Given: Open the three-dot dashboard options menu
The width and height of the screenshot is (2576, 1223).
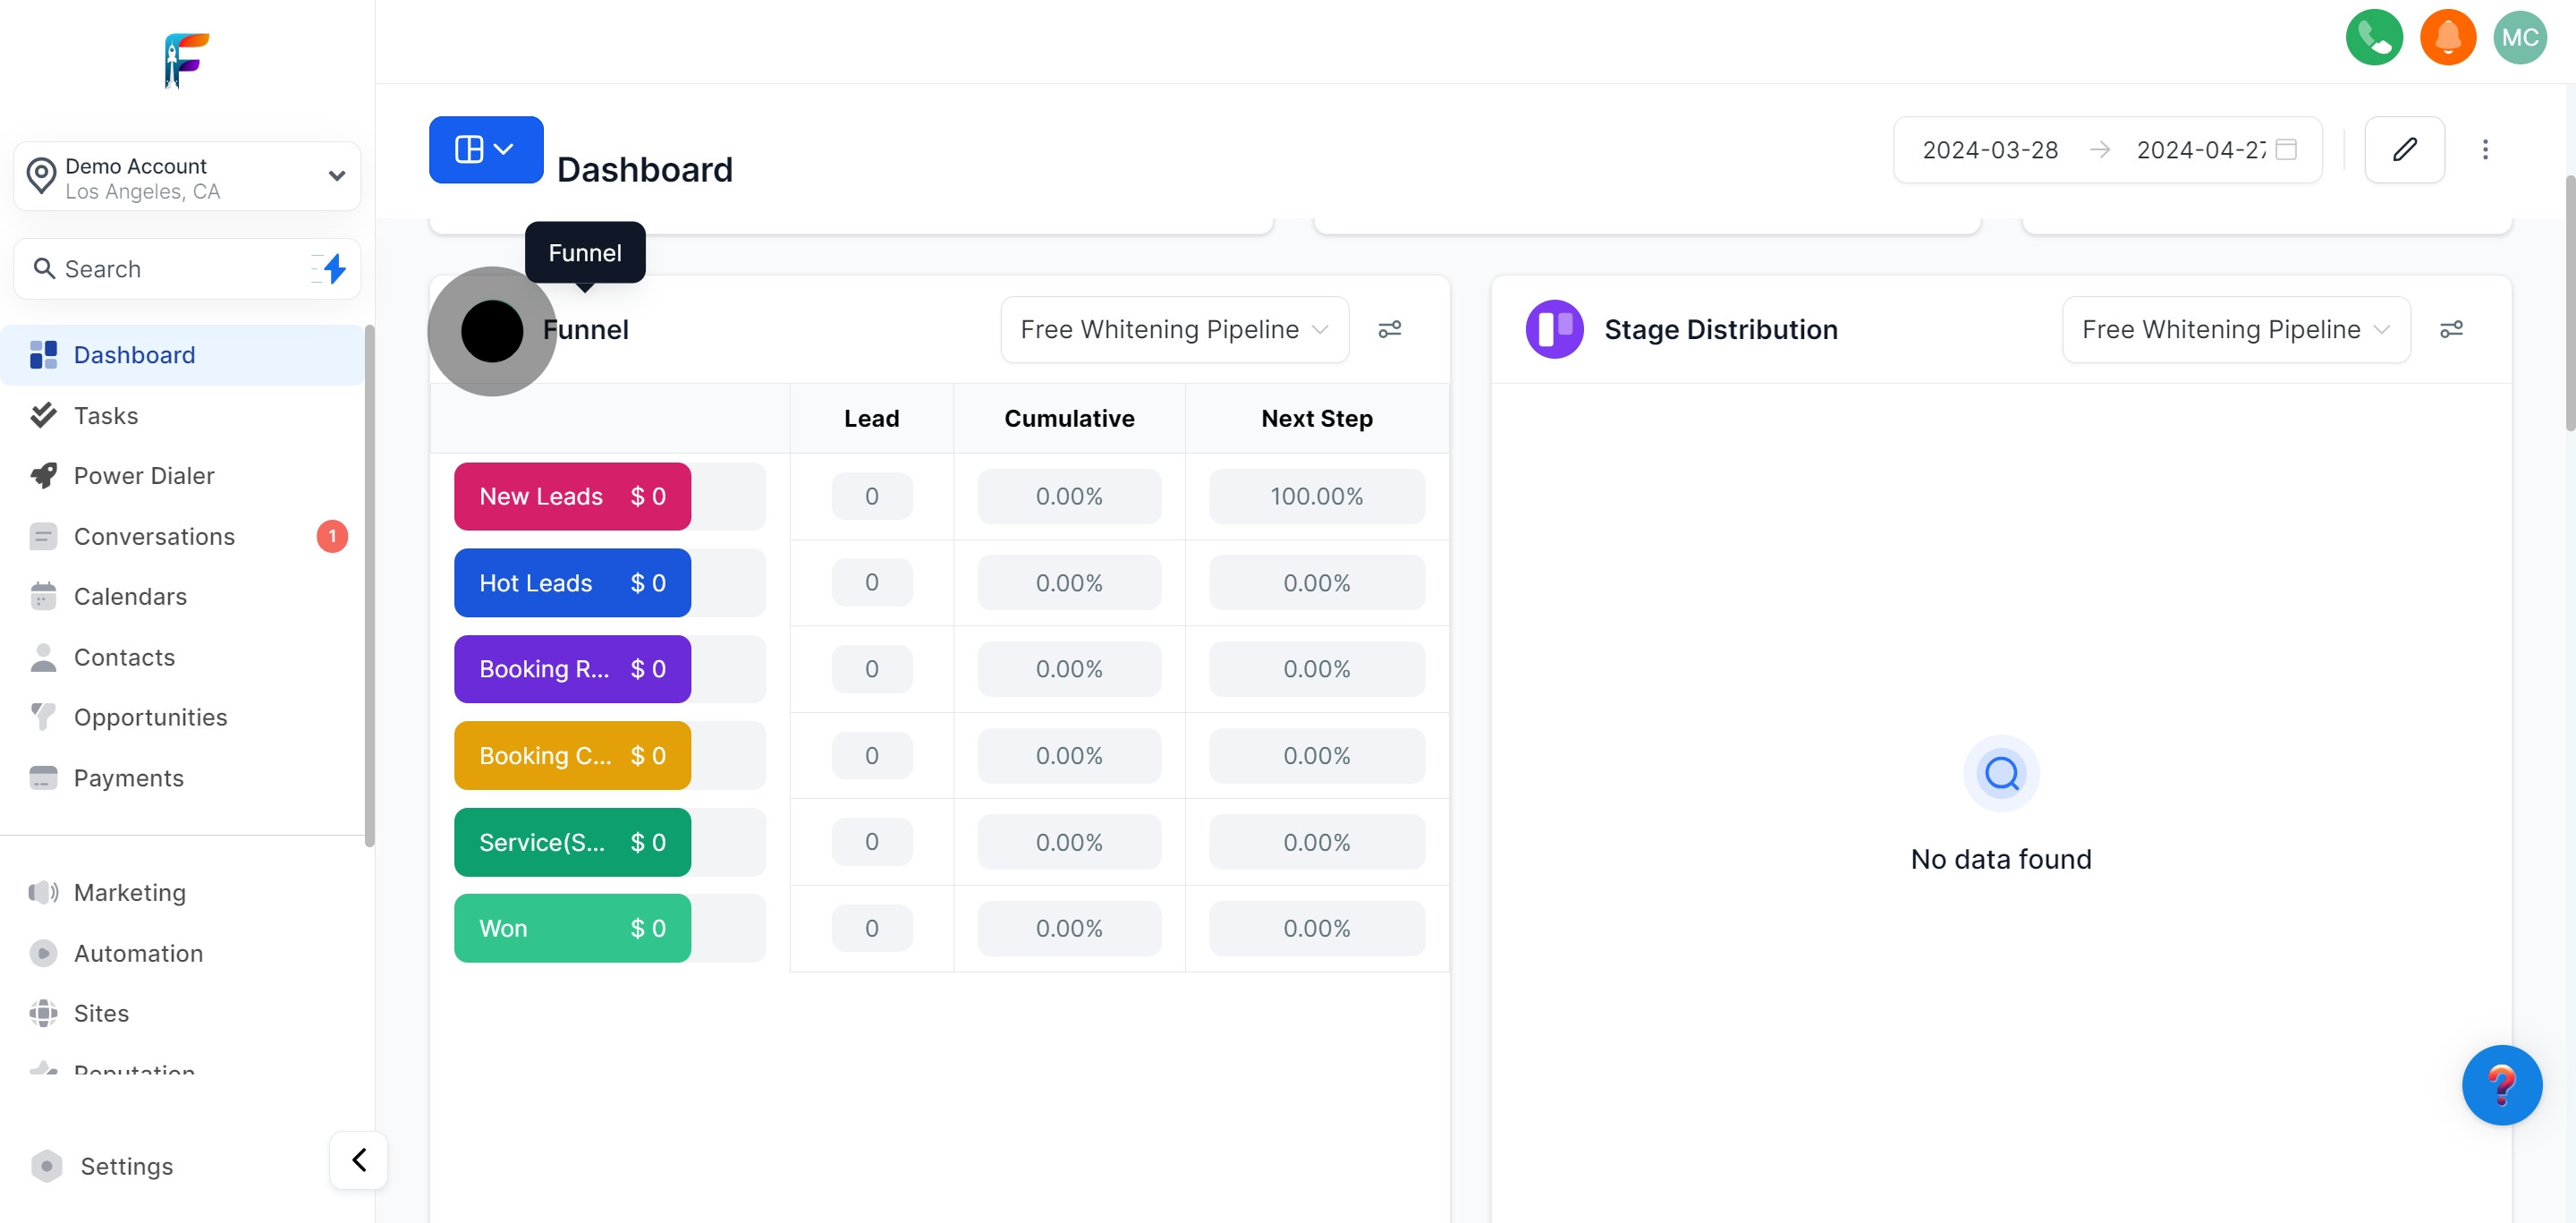Looking at the screenshot, I should click(x=2484, y=150).
